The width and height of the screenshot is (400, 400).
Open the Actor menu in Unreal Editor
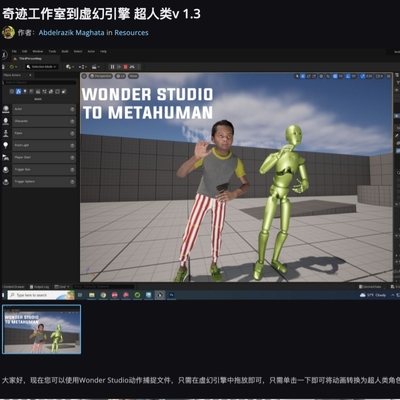(91, 51)
